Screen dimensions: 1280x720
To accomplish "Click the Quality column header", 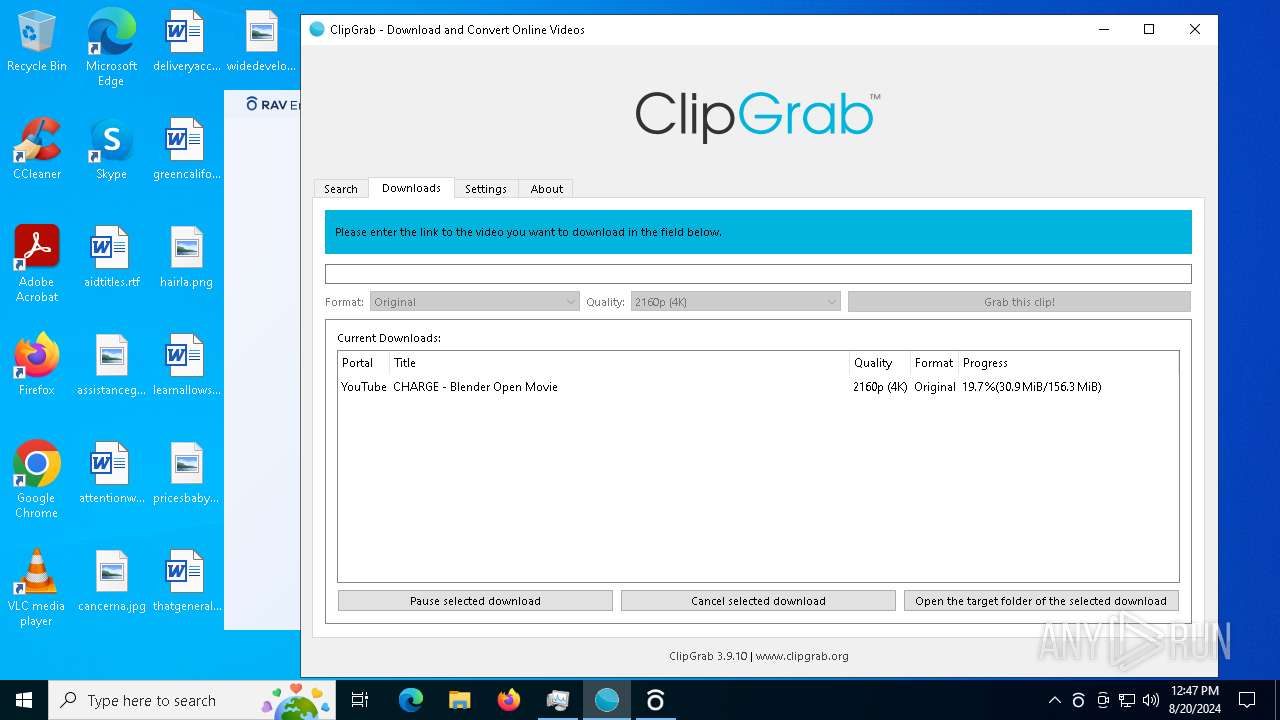I will click(x=880, y=363).
